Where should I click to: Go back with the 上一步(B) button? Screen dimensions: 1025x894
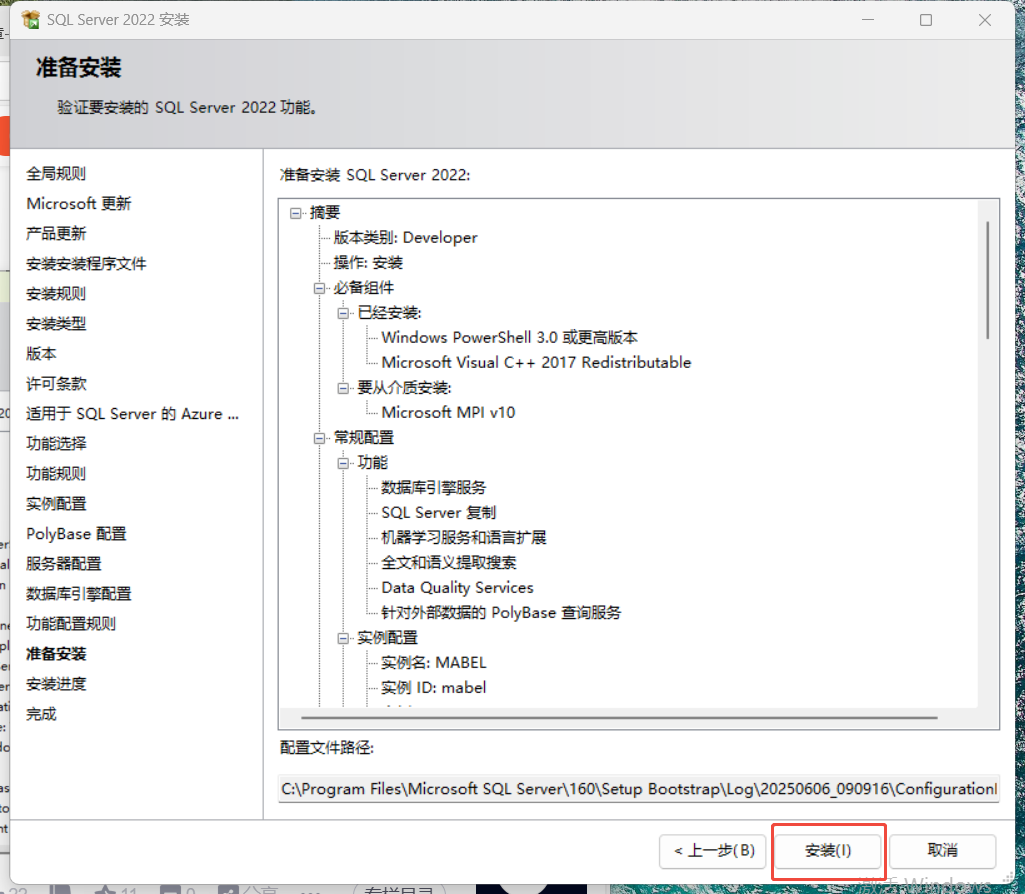[x=713, y=851]
